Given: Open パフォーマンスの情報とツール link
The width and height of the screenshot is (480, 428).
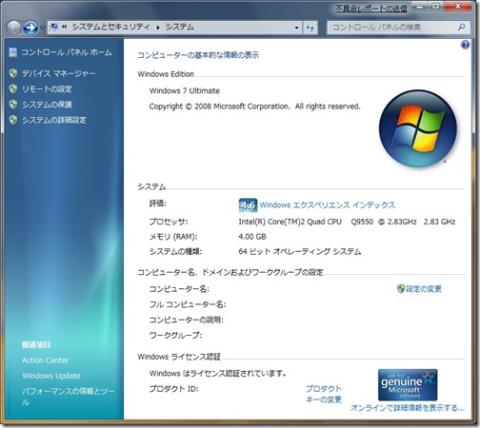Looking at the screenshot, I should tap(68, 396).
